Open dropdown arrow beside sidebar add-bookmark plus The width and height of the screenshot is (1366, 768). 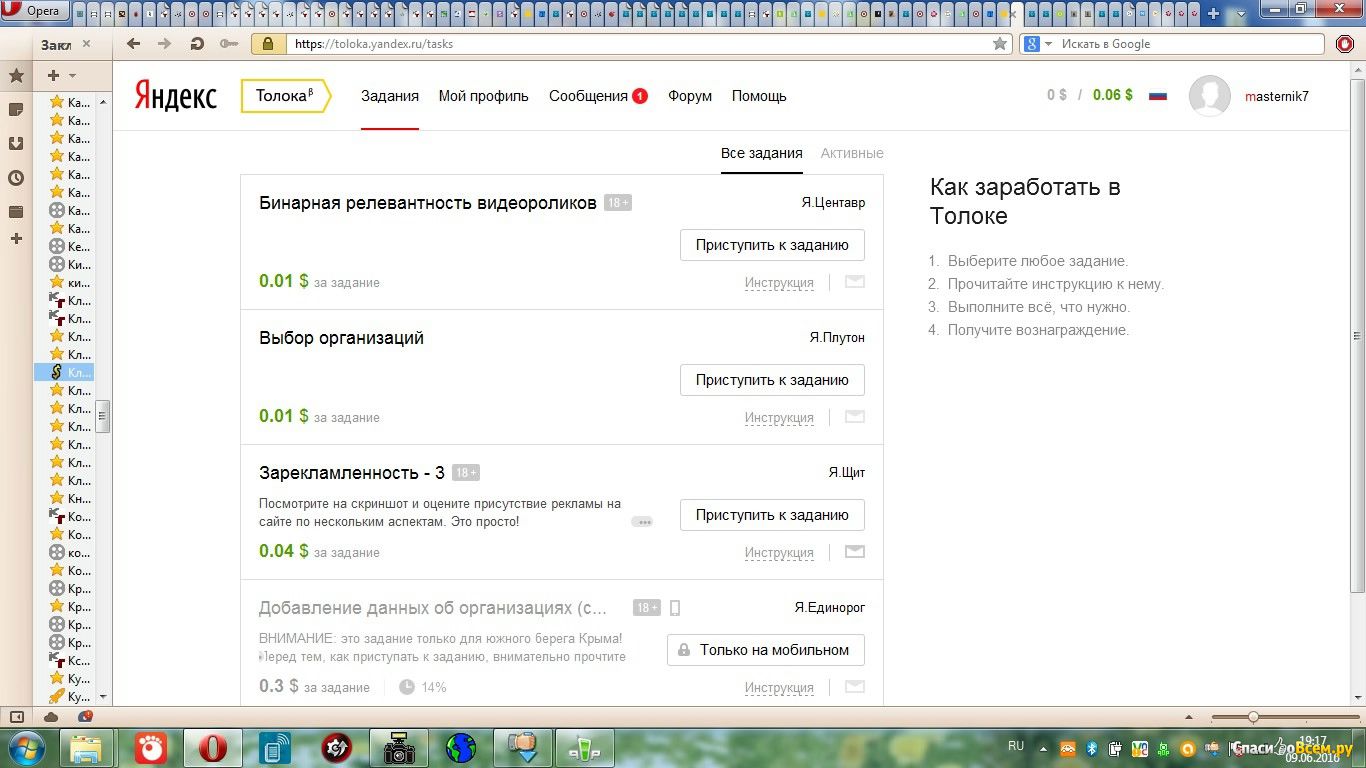click(x=72, y=76)
